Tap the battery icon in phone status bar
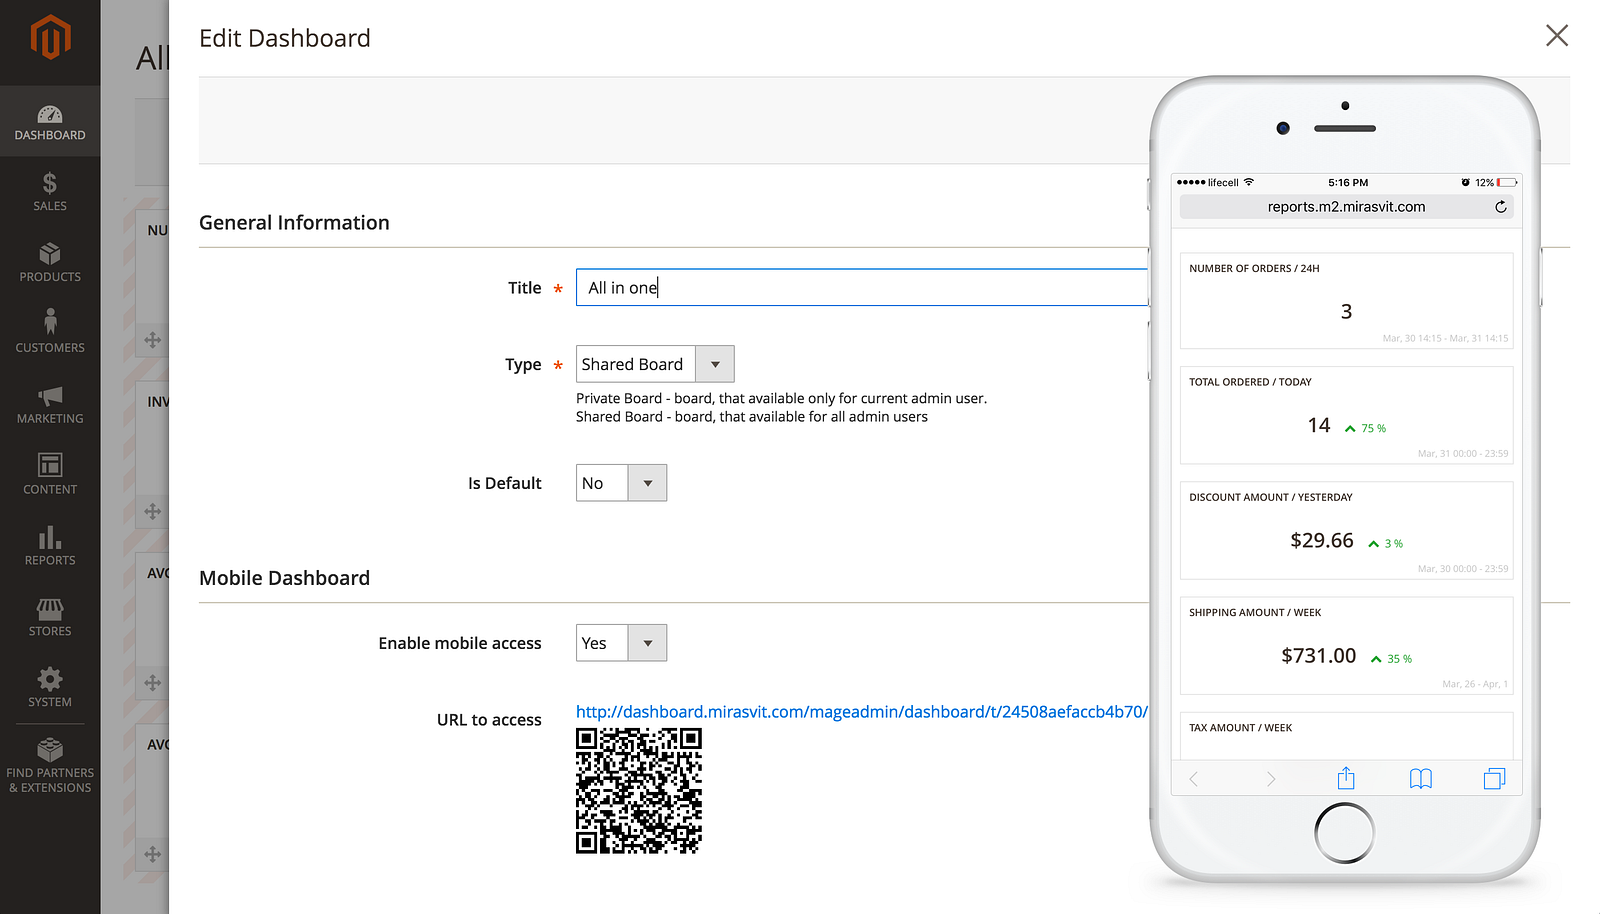 point(1507,183)
